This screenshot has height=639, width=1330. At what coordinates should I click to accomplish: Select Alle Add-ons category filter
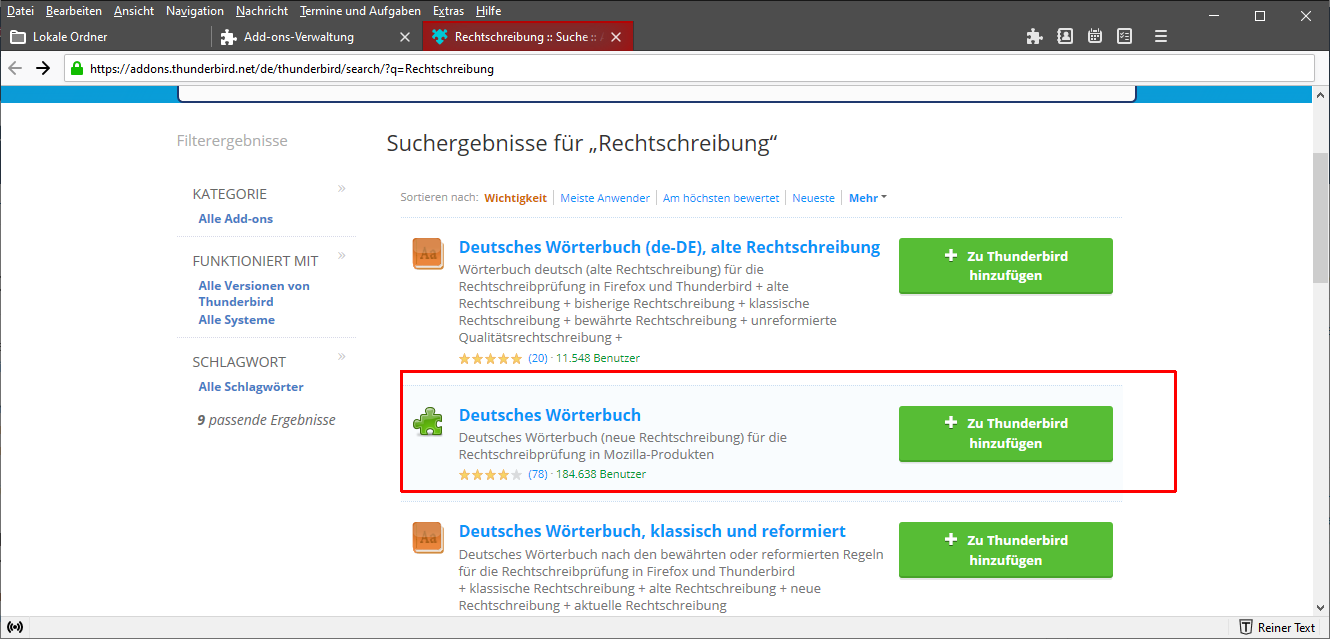pyautogui.click(x=236, y=219)
